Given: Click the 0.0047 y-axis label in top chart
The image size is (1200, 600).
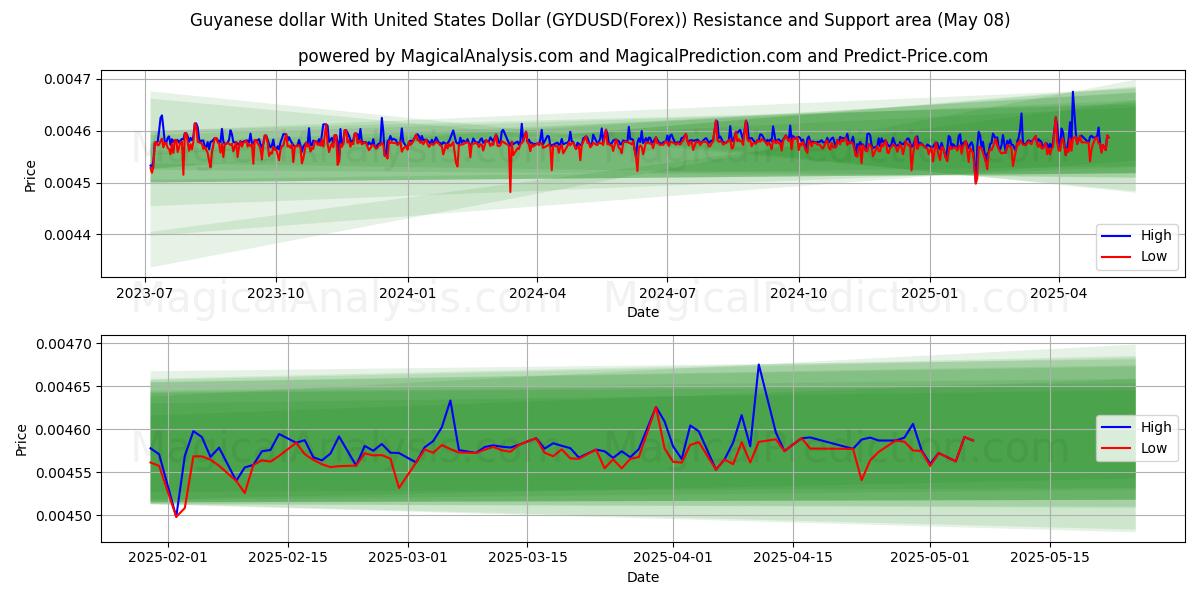Looking at the screenshot, I should coord(68,79).
